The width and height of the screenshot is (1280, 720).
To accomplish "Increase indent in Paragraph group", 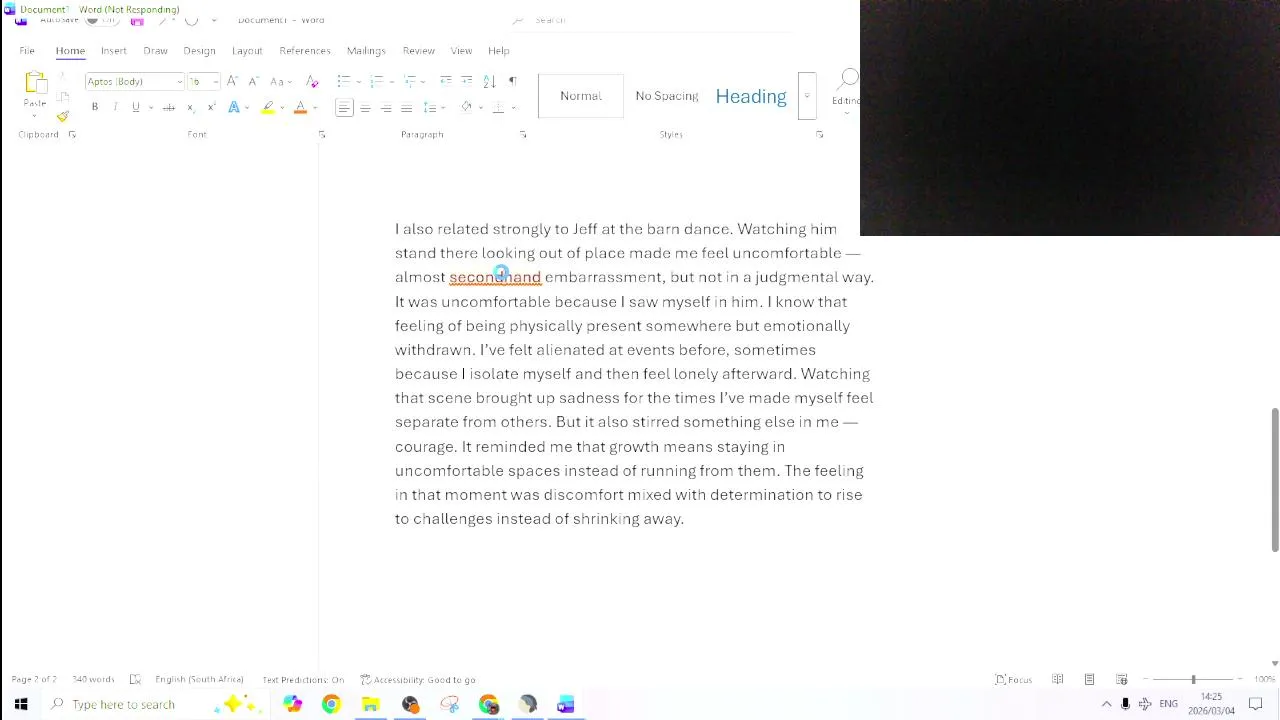I will pos(466,81).
